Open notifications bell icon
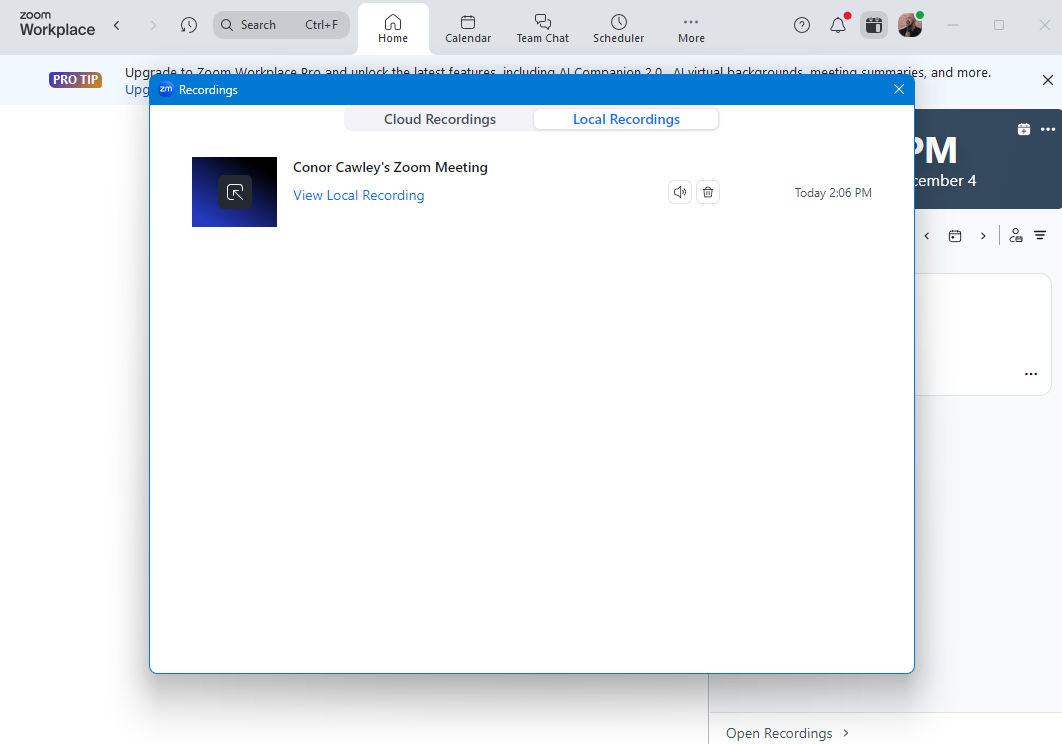The height and width of the screenshot is (744, 1062). (x=838, y=25)
